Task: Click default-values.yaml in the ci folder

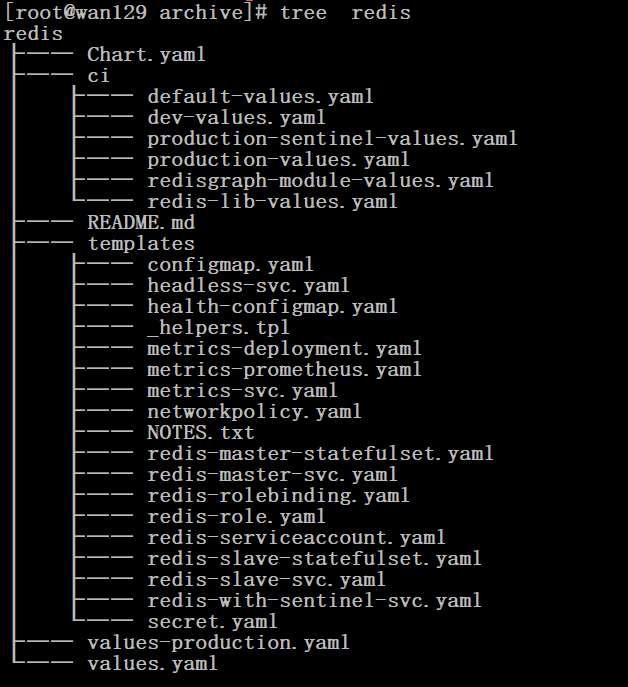Action: click(x=260, y=97)
